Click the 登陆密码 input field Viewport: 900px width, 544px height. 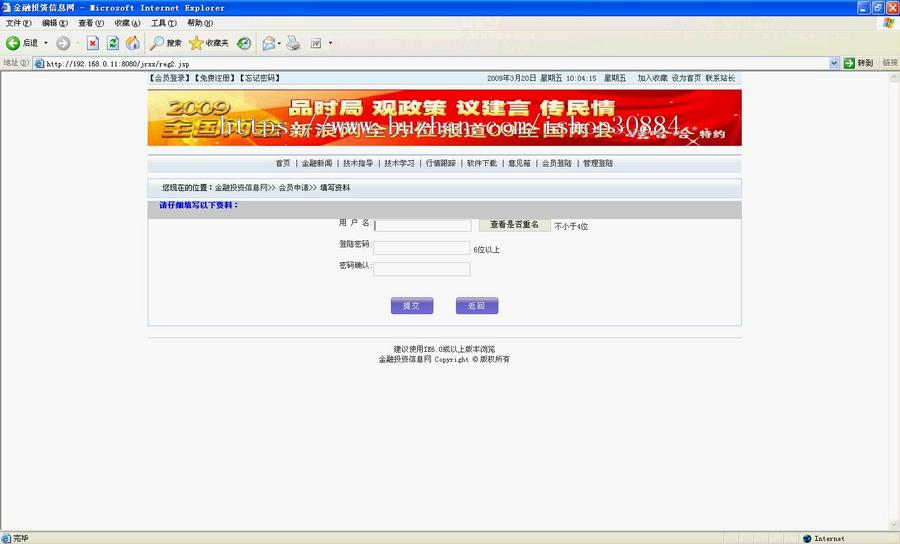click(x=422, y=248)
